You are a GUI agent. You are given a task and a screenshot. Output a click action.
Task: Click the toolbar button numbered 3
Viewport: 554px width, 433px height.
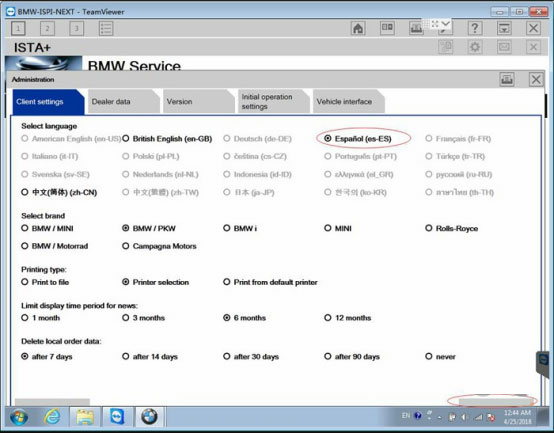coord(76,29)
